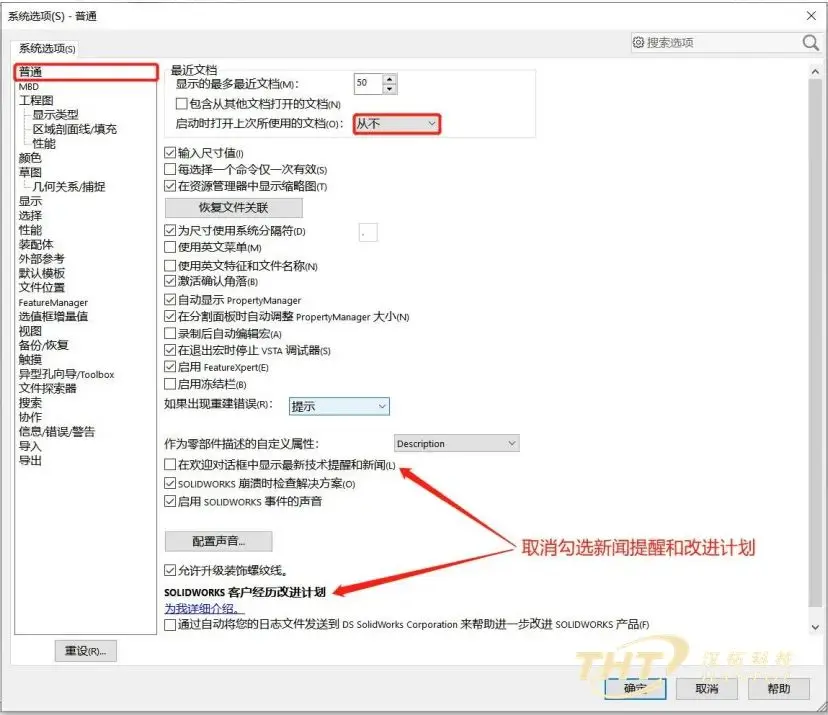Open 几何关系/捕捉 settings
The width and height of the screenshot is (828, 715).
[x=69, y=186]
